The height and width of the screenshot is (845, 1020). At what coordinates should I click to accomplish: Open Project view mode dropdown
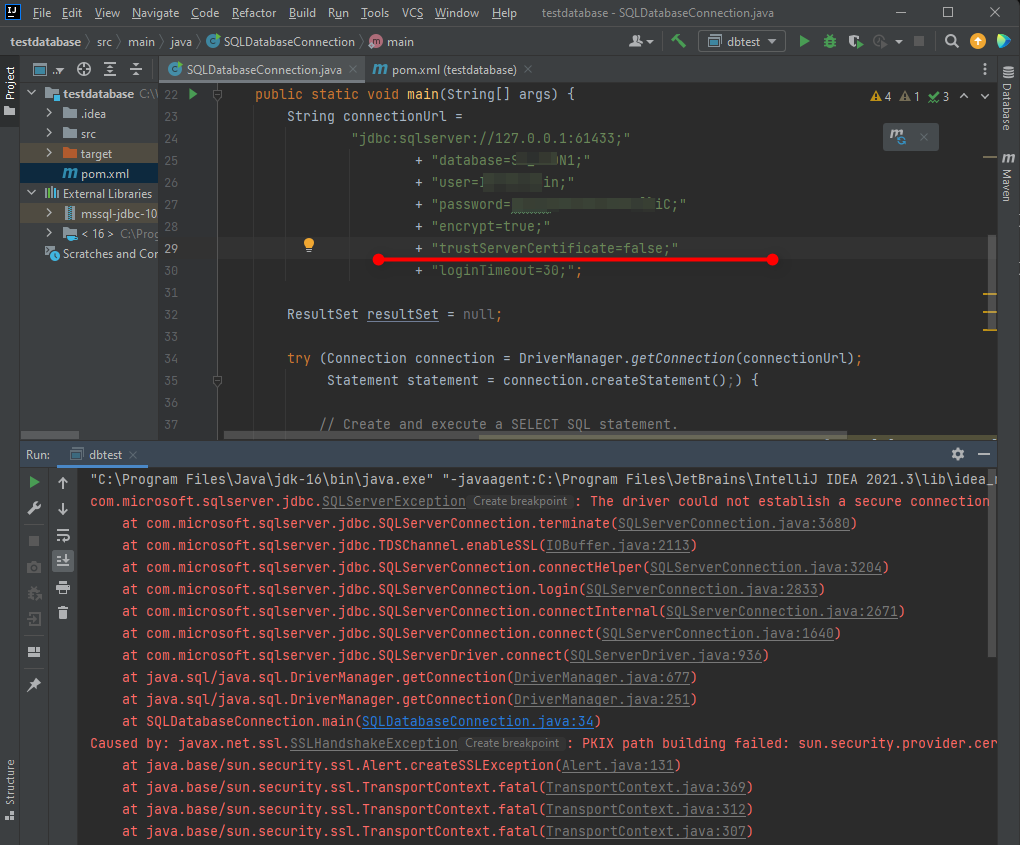point(48,70)
